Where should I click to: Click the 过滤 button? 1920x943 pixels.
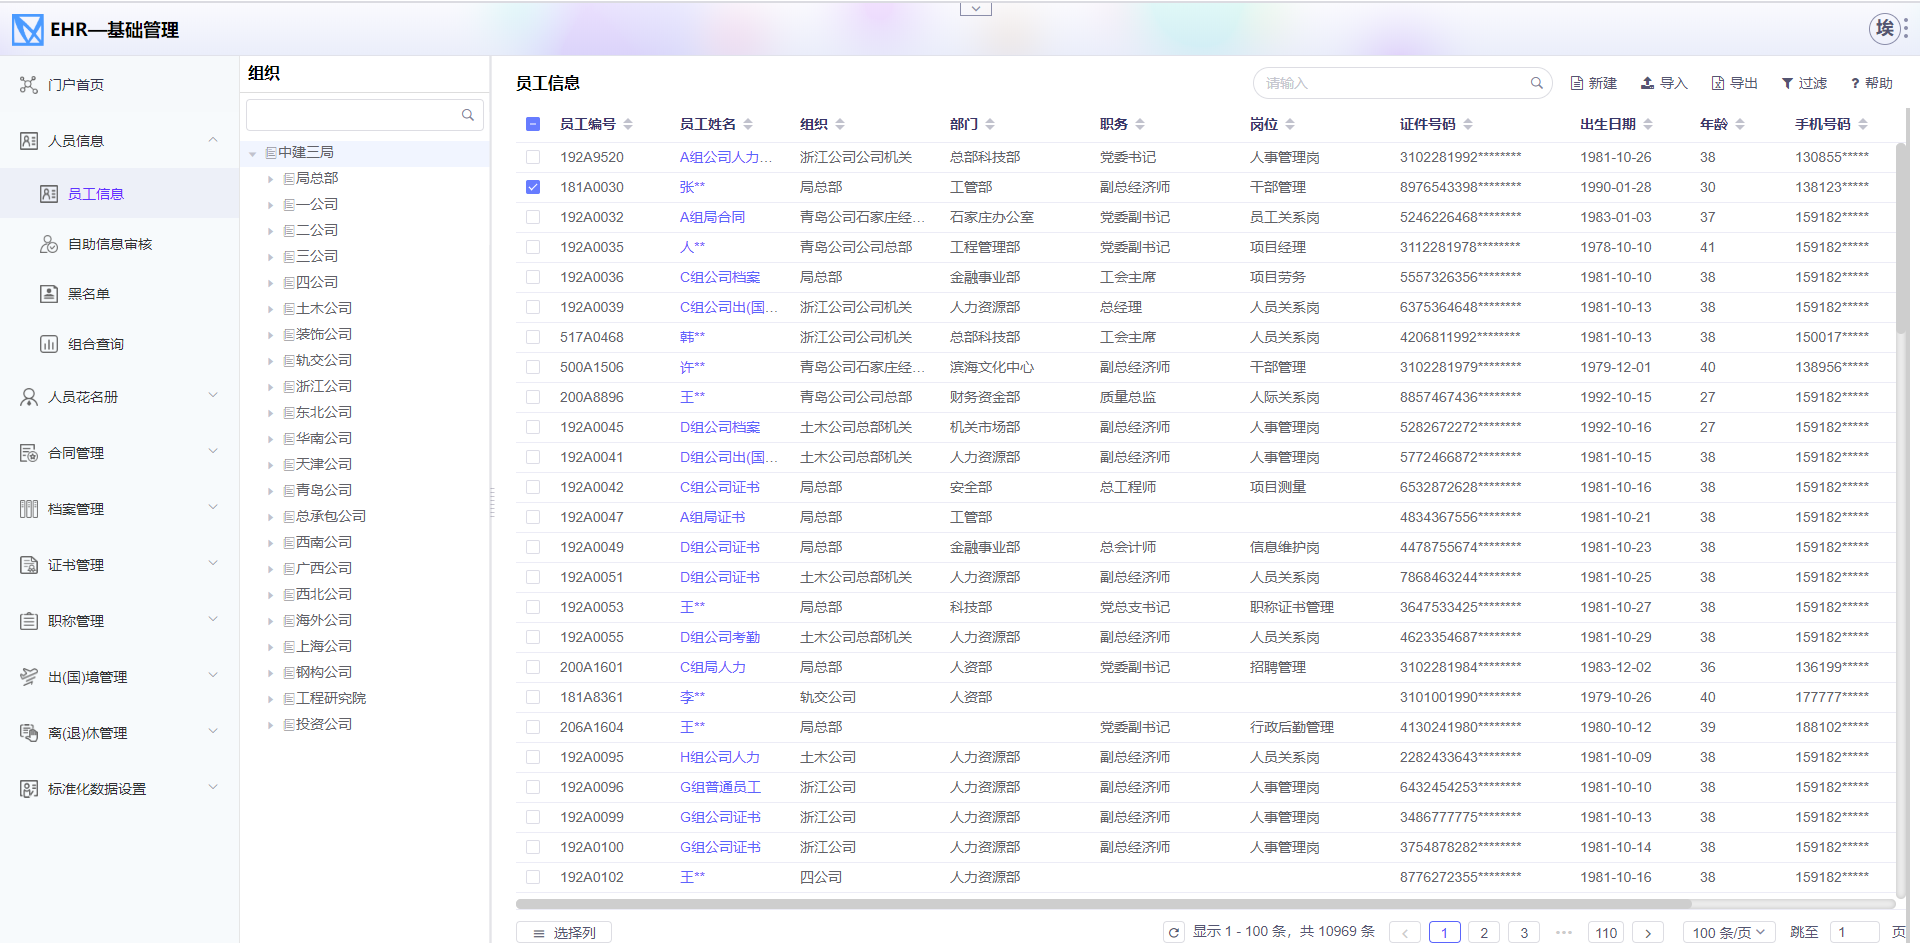pos(1804,83)
